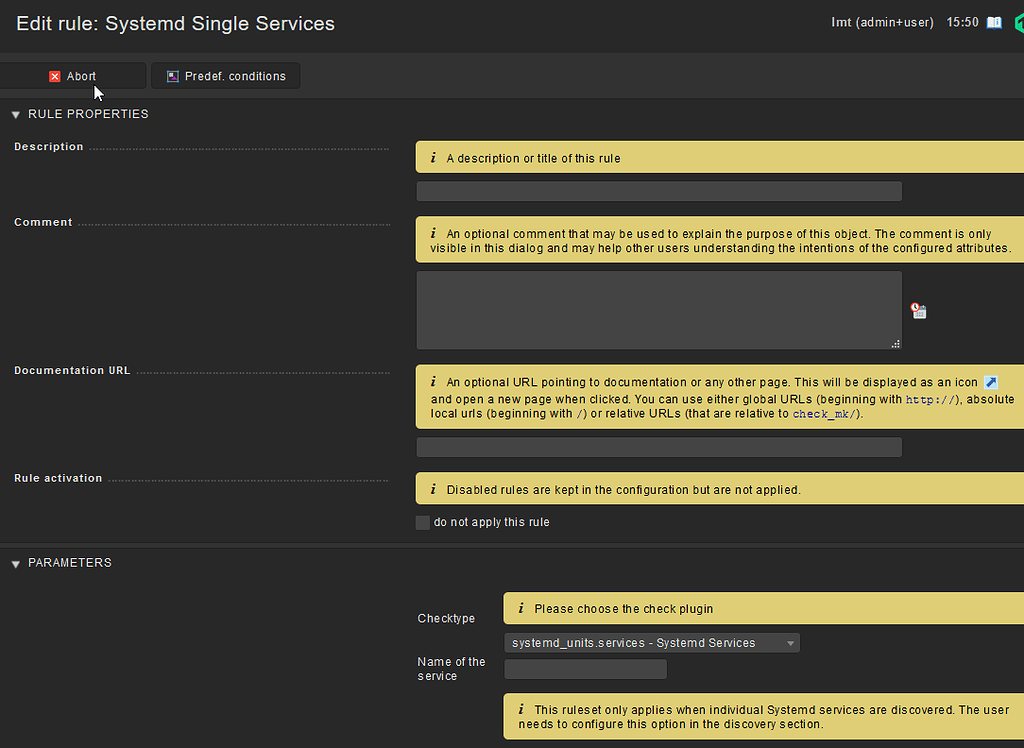Click the green Checkmk hexagon logo
This screenshot has height=748, width=1024.
tap(1017, 22)
